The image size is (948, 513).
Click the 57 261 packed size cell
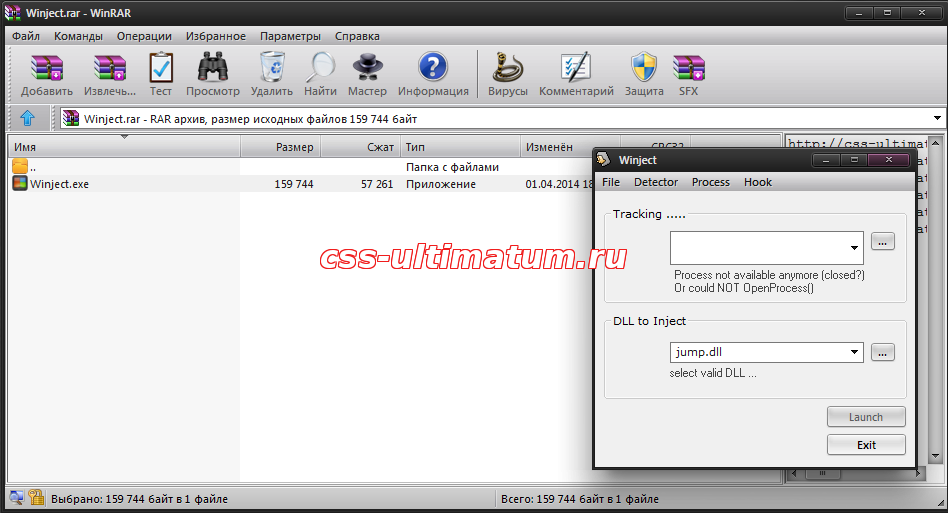(377, 184)
